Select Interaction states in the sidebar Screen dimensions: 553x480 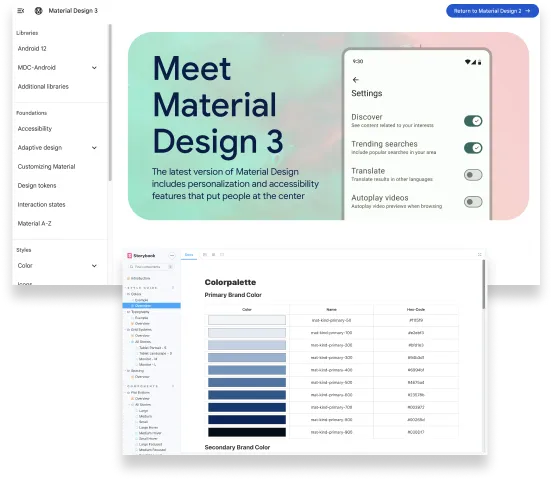[41, 205]
